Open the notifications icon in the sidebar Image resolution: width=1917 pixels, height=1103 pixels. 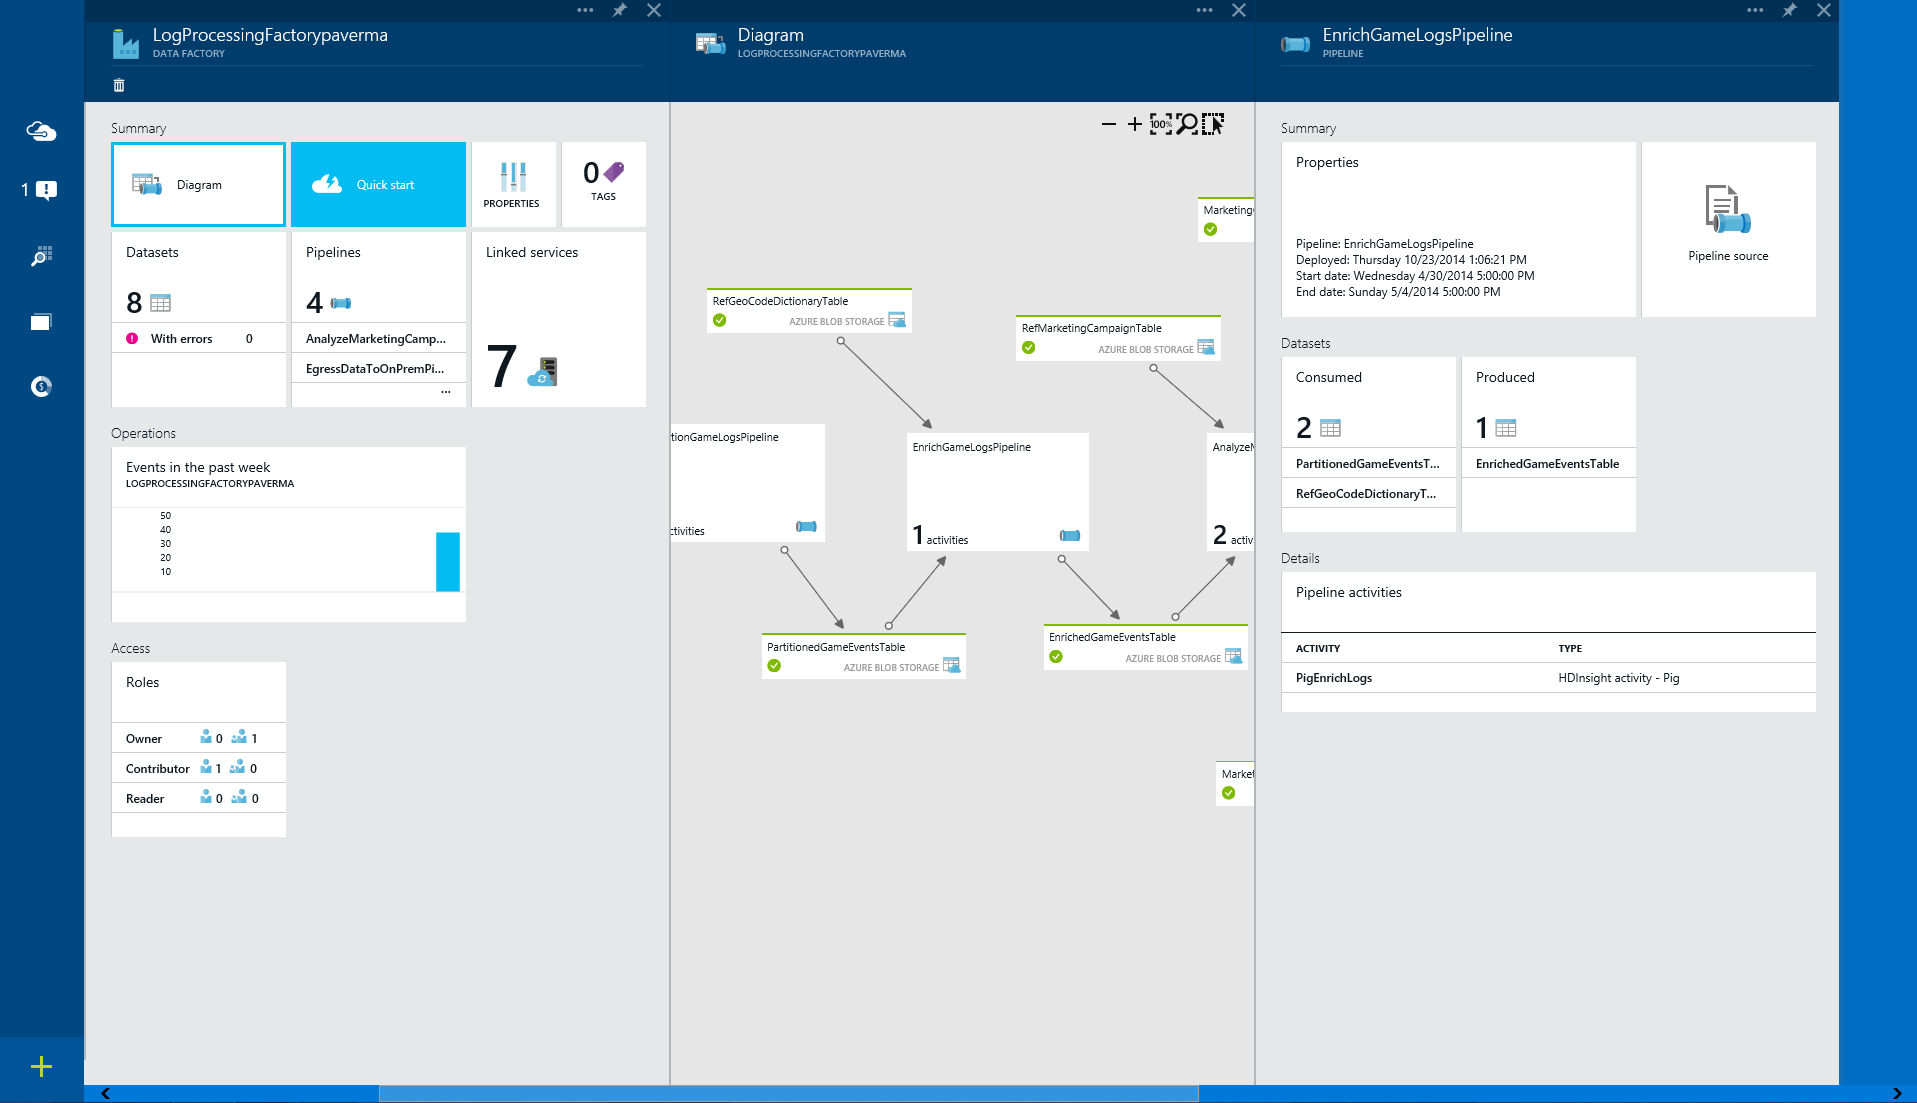click(x=41, y=190)
